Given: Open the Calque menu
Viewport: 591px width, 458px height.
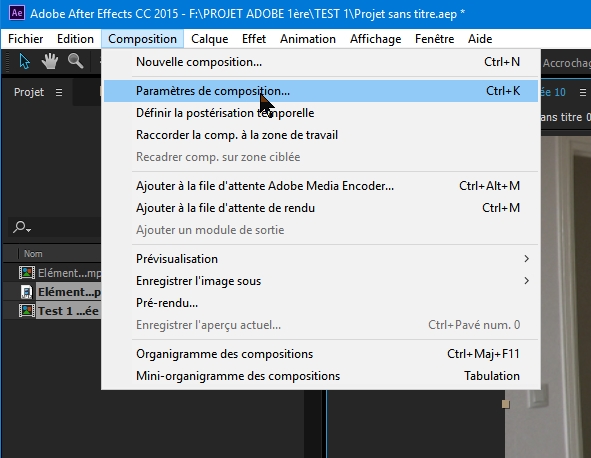Looking at the screenshot, I should [x=210, y=39].
